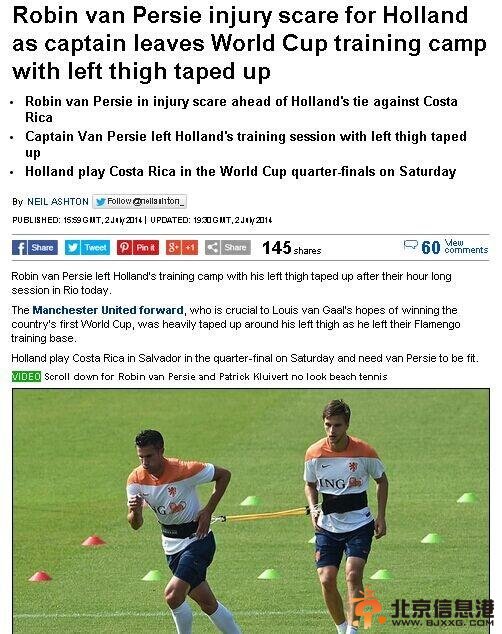Click the +1 Google button
502x634 pixels.
(x=190, y=247)
